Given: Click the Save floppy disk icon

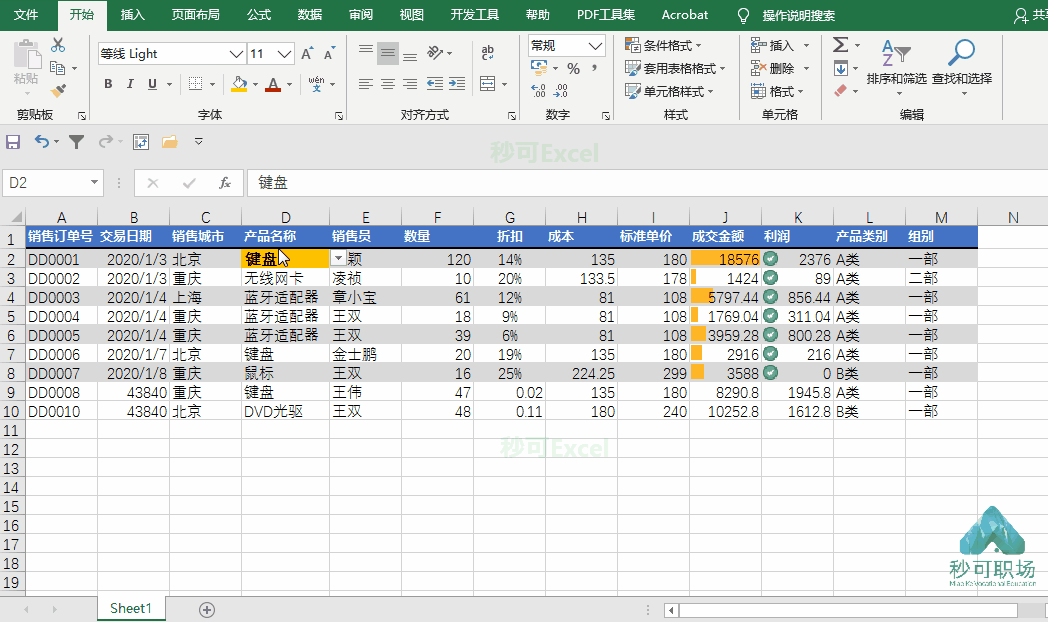Looking at the screenshot, I should coord(13,142).
